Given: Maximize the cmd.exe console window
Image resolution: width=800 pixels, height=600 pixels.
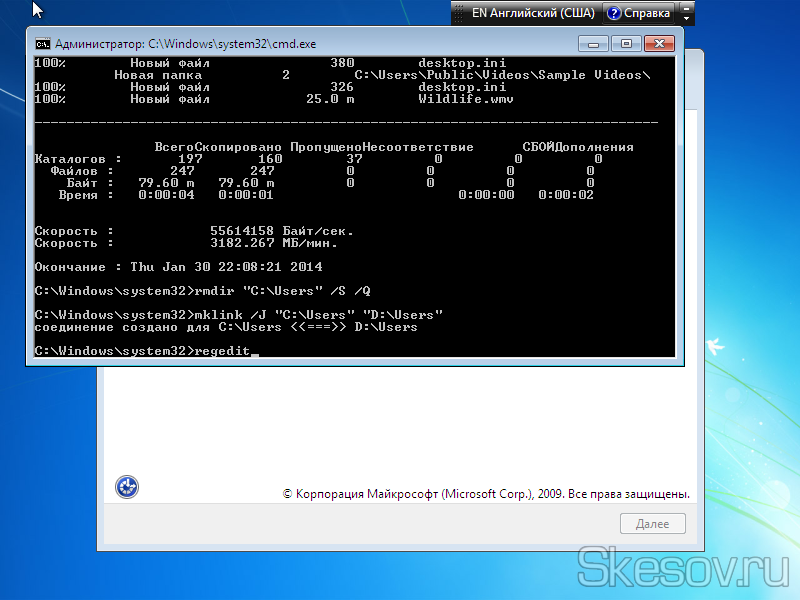Looking at the screenshot, I should [x=626, y=43].
